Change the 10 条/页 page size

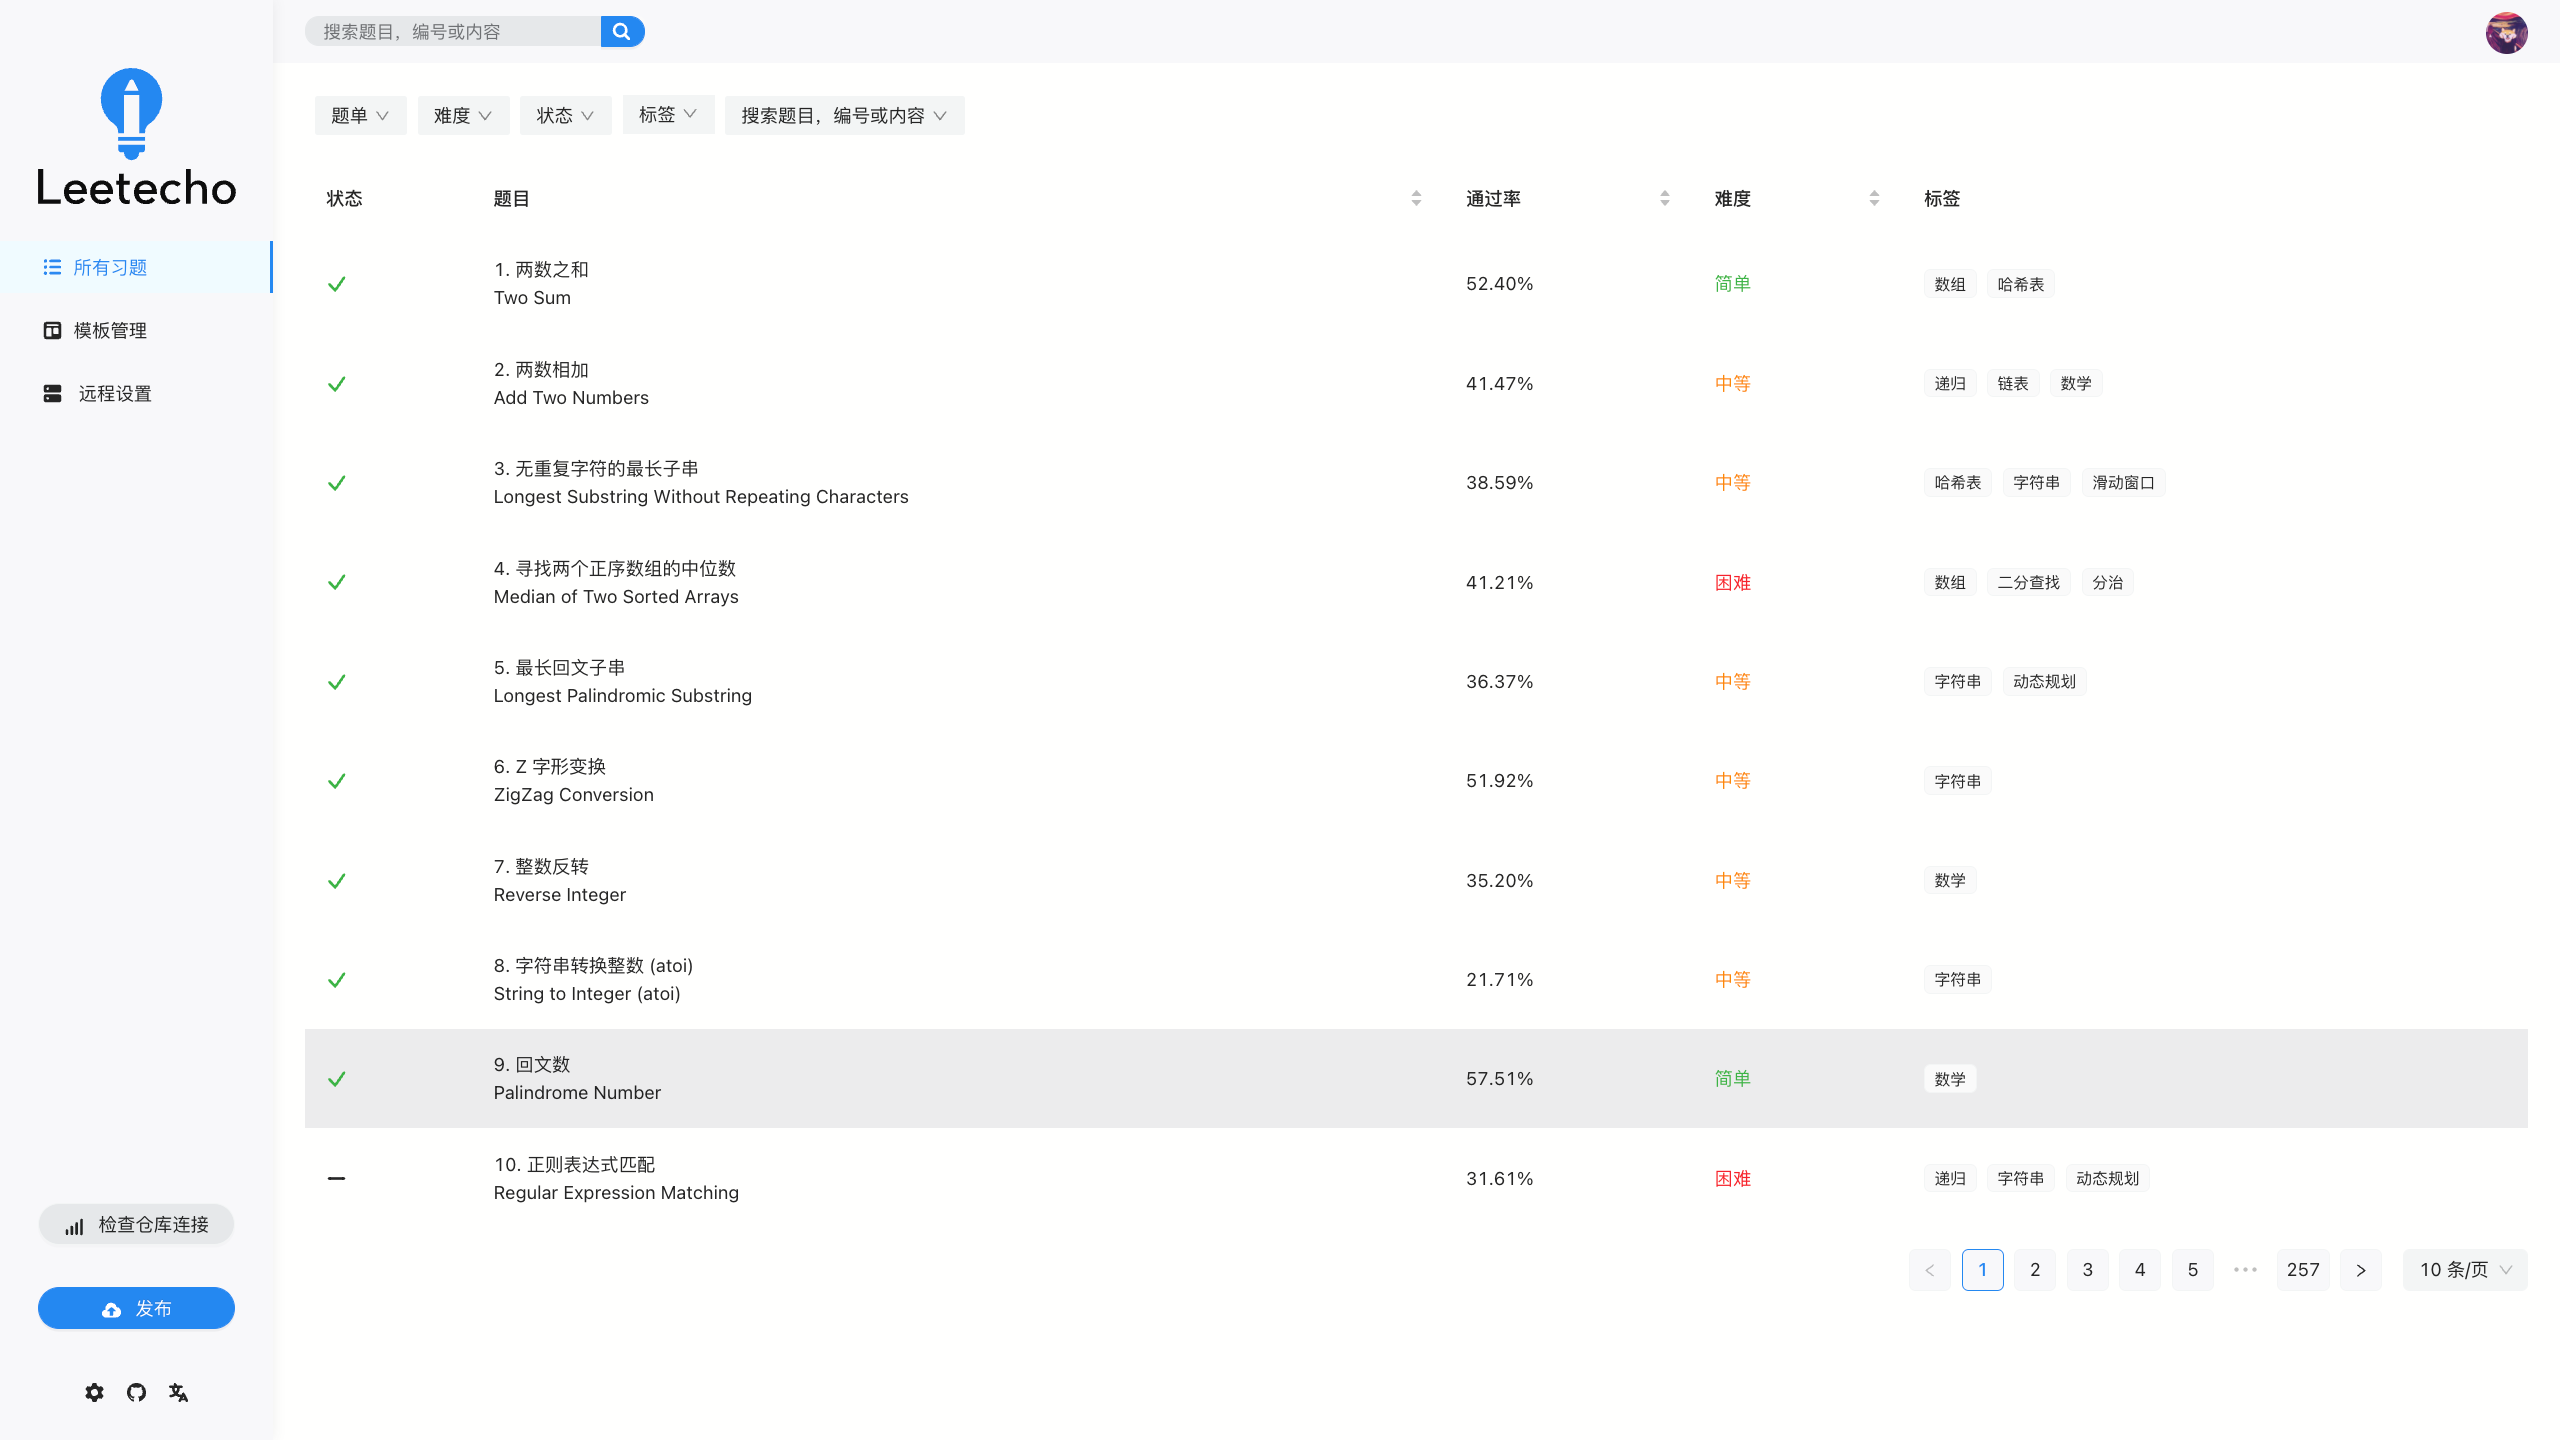(2464, 1270)
